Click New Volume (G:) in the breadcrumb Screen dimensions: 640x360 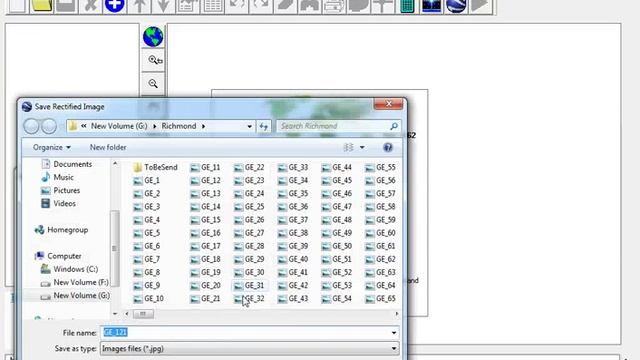[119, 126]
